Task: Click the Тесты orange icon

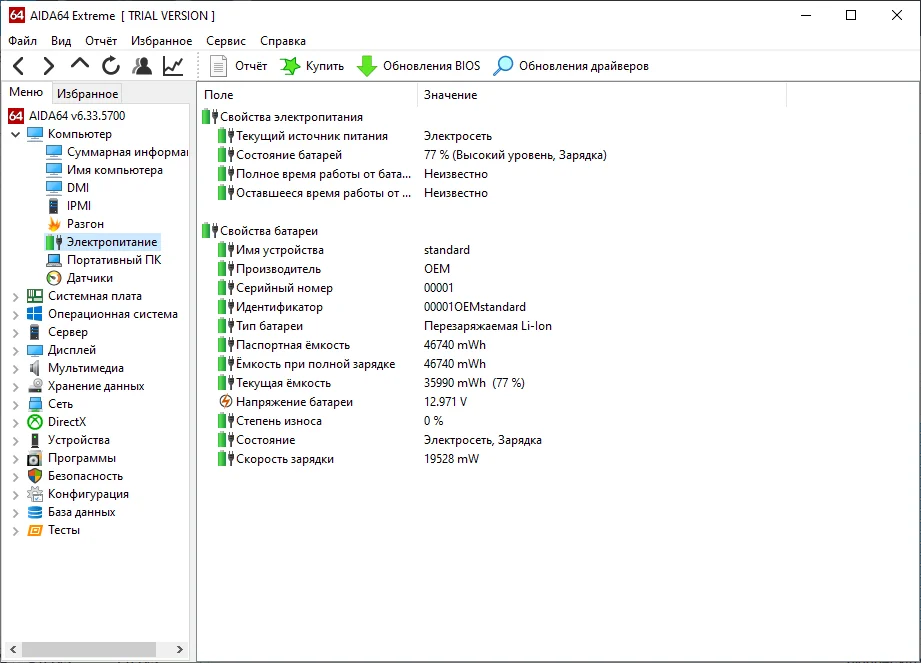Action: (35, 530)
